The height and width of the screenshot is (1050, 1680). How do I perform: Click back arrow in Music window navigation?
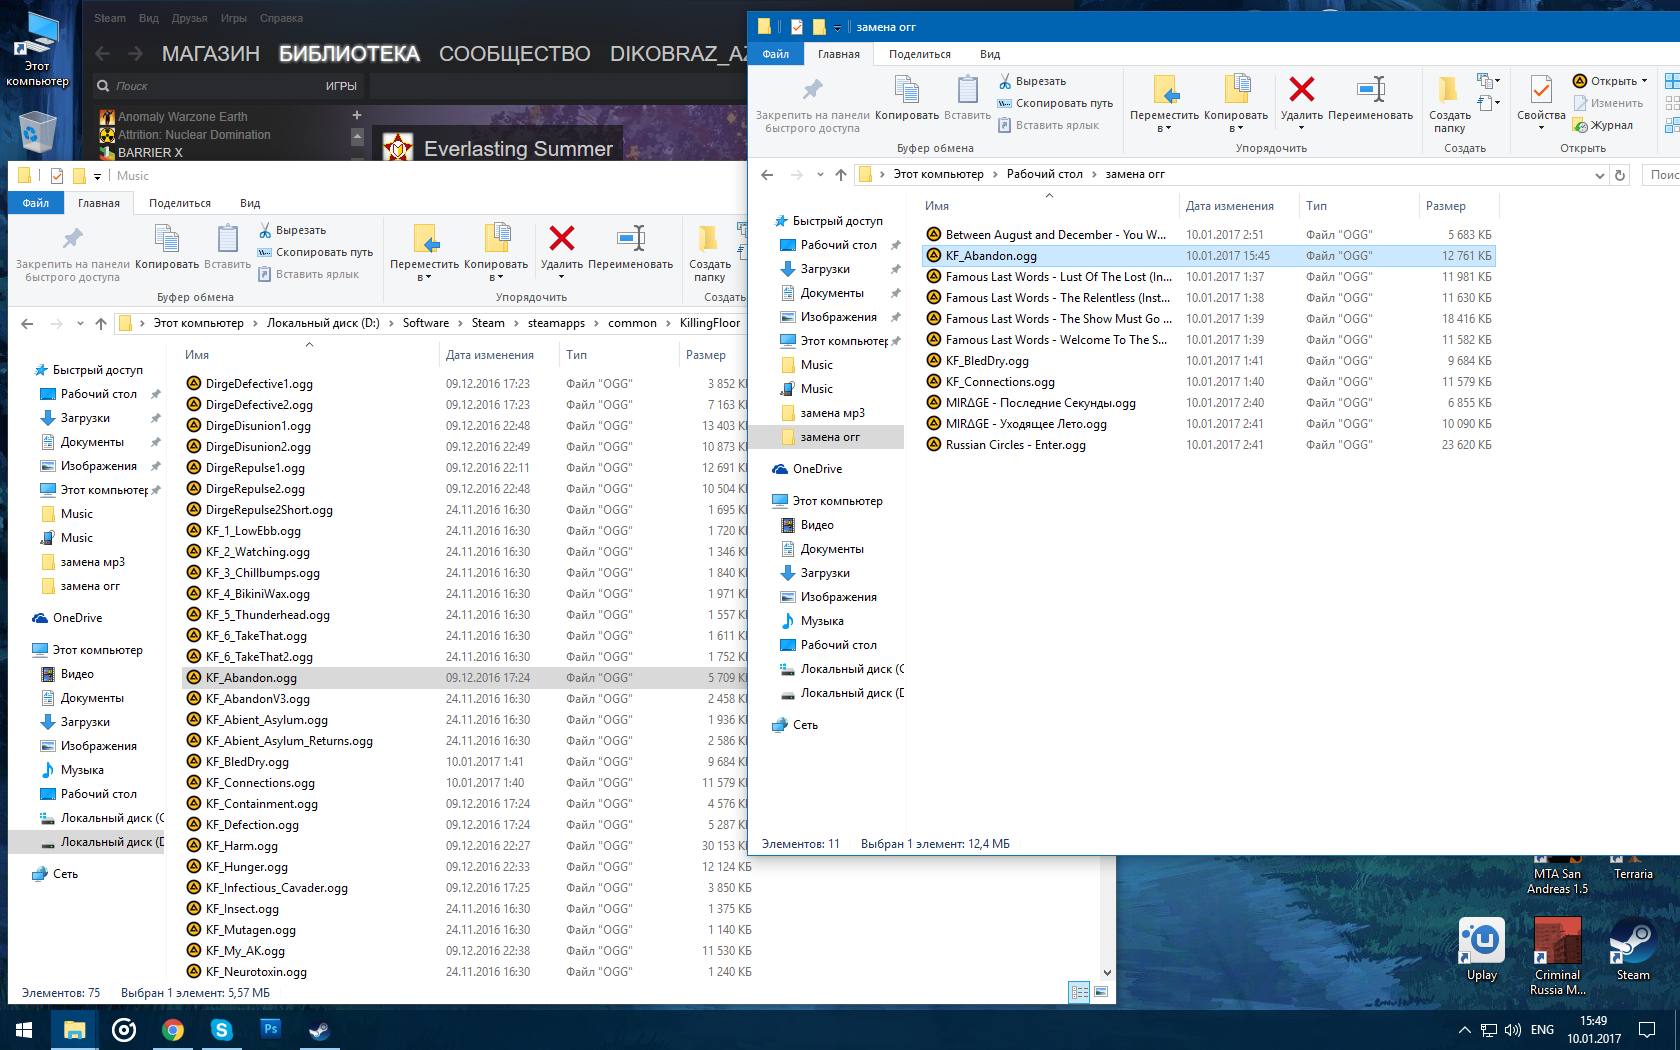tap(27, 324)
